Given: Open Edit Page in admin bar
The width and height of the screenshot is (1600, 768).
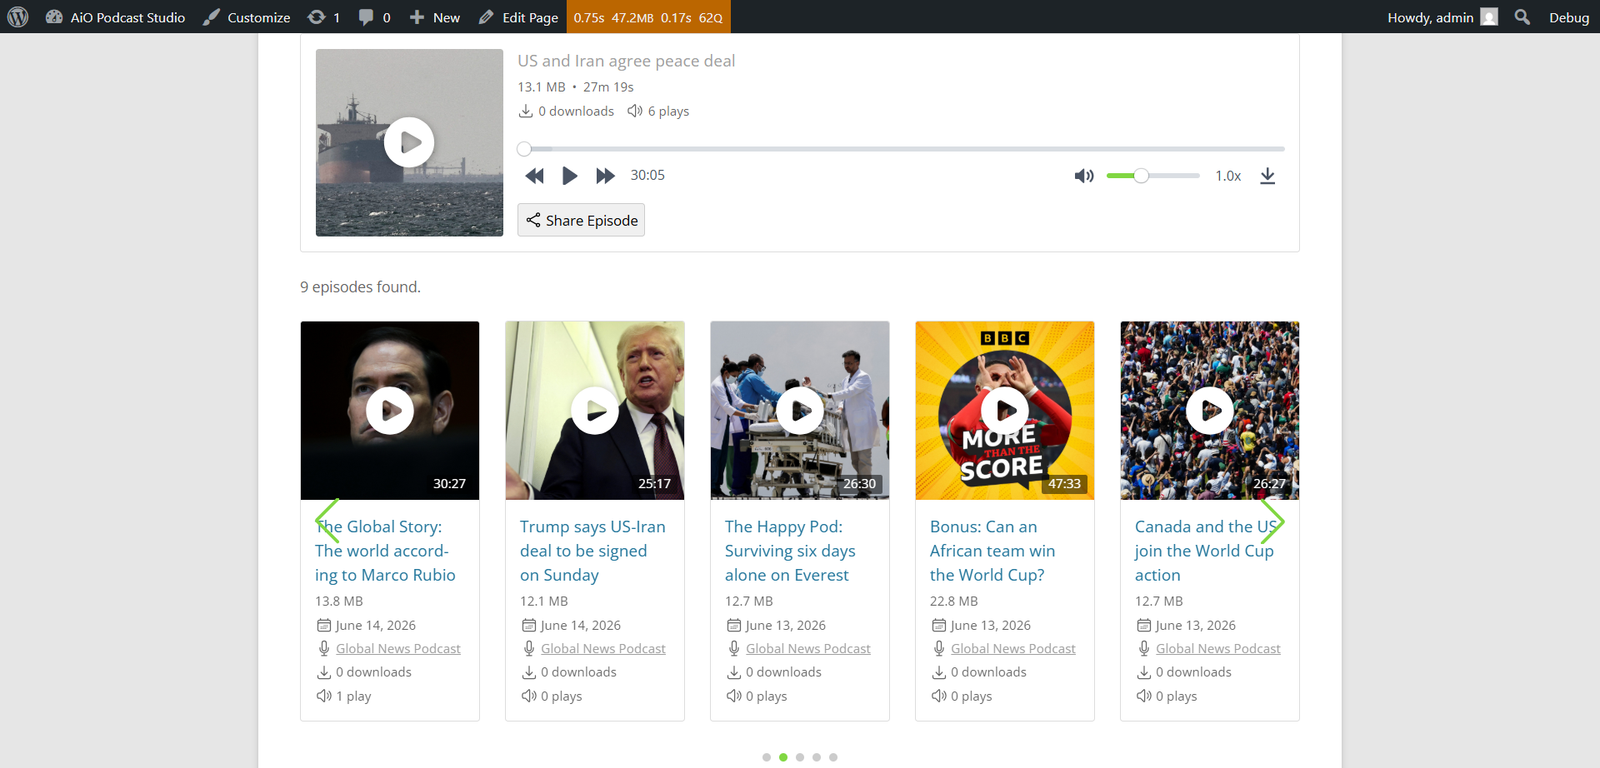Looking at the screenshot, I should coord(518,17).
